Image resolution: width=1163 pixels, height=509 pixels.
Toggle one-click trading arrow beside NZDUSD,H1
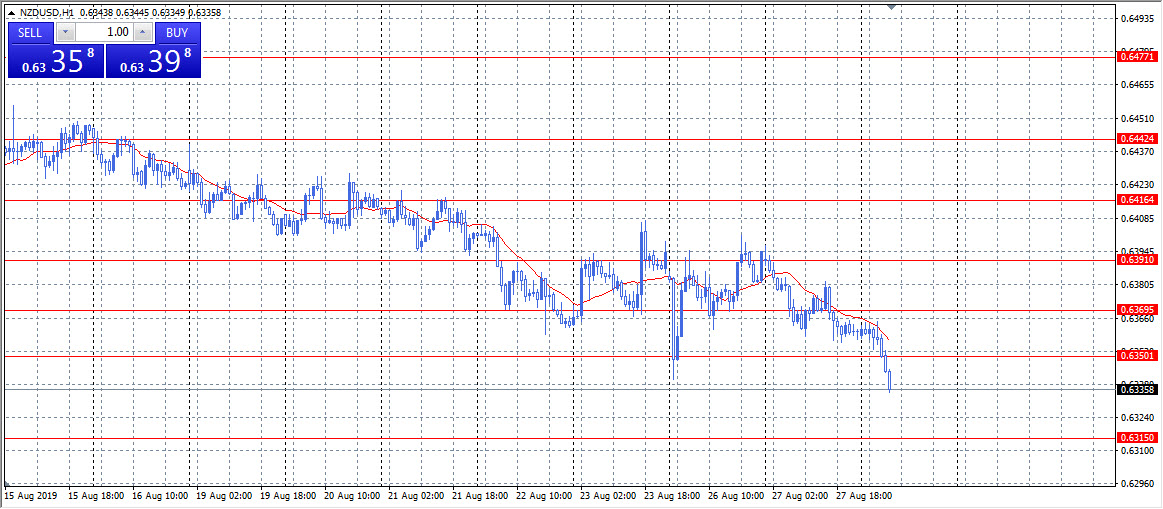[13, 13]
